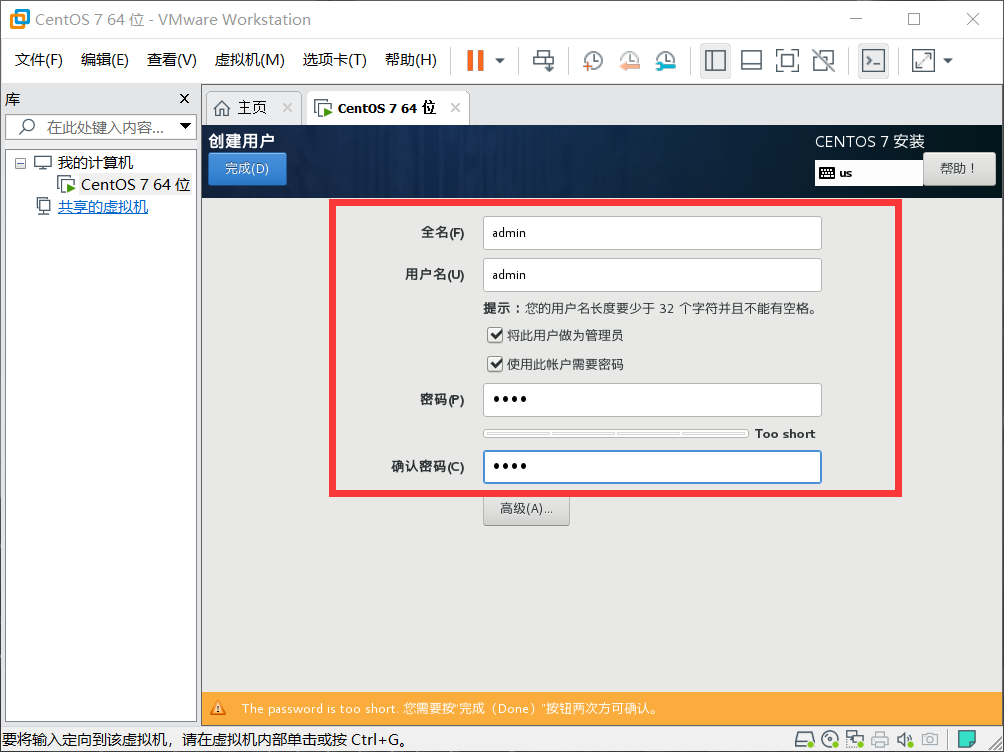The image size is (1004, 752).
Task: Click the 密码(P) password field
Action: point(652,400)
